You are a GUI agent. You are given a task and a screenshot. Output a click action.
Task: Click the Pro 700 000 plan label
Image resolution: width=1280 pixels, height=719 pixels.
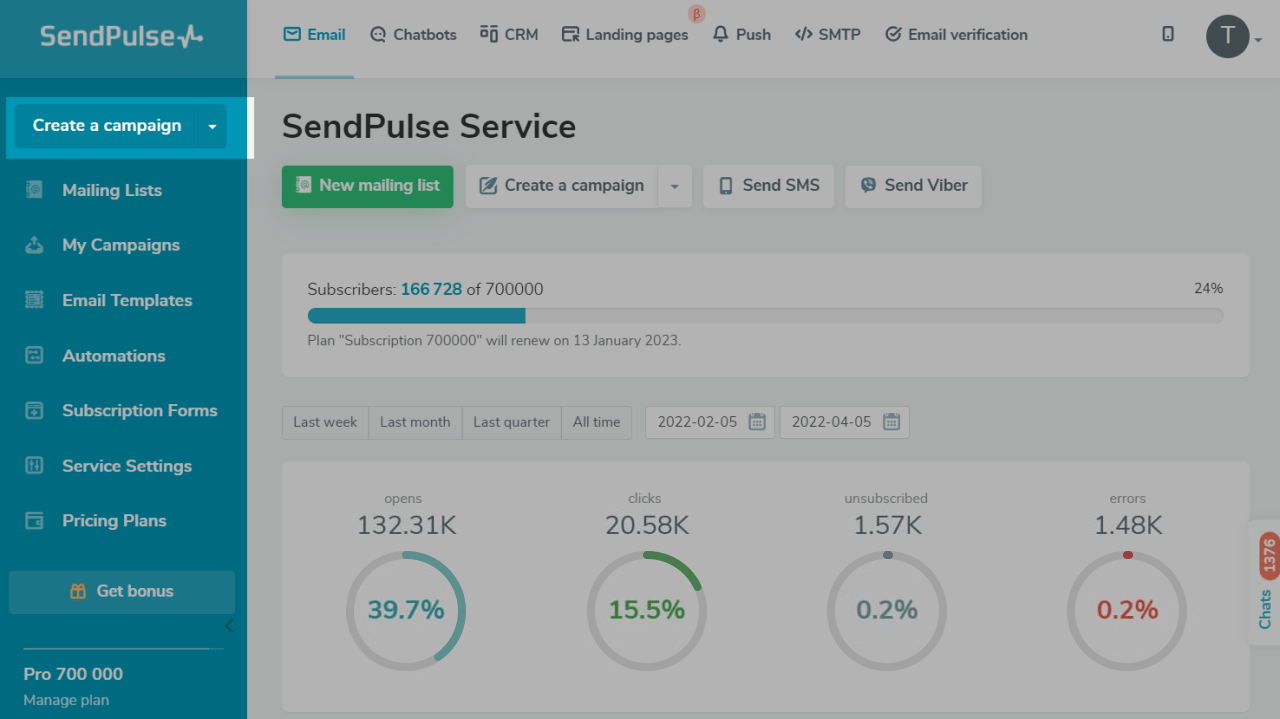[74, 674]
